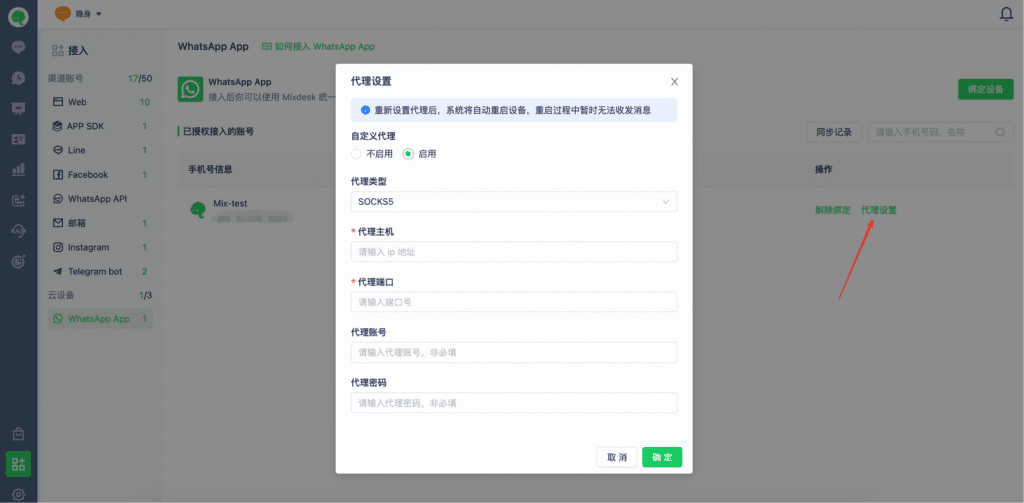The image size is (1024, 503).
Task: Open the Facebook channel item
Action: click(87, 175)
